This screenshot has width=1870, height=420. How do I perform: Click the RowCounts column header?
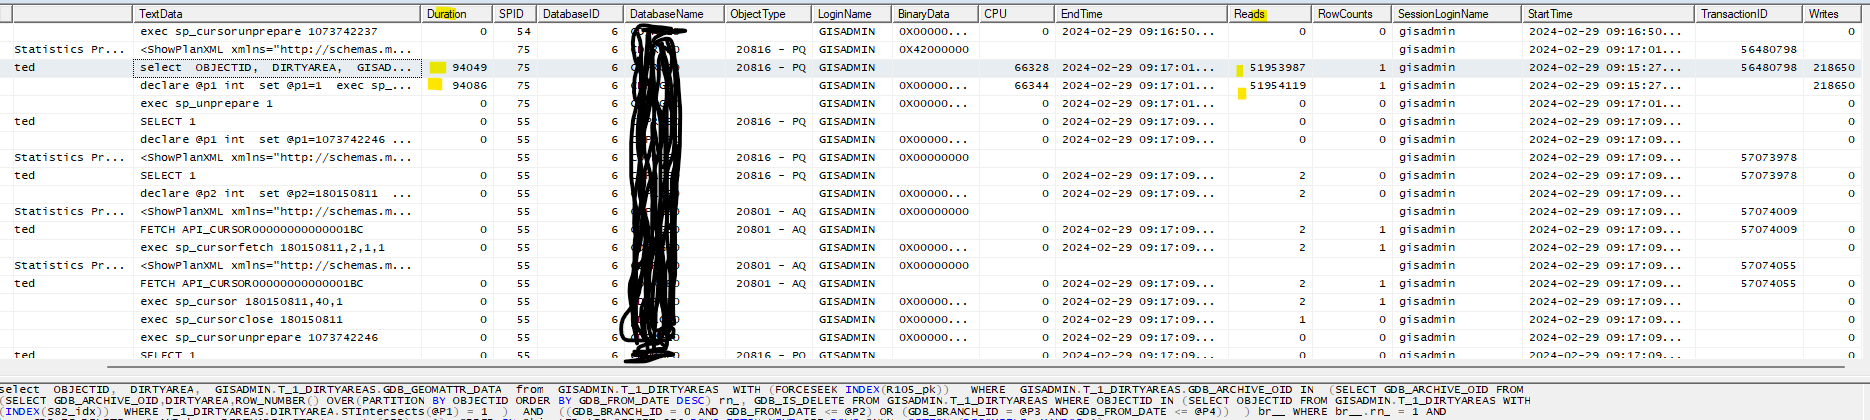[x=1351, y=14]
